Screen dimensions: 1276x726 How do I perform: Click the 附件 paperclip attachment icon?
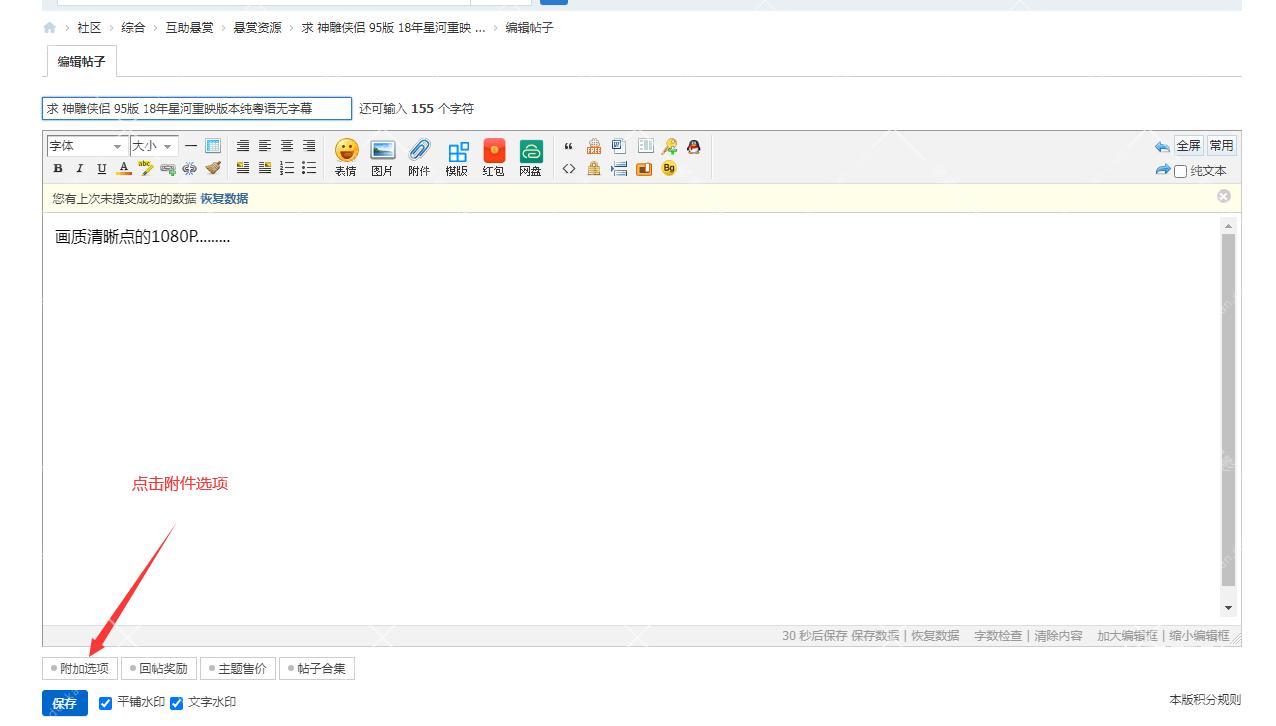click(419, 157)
